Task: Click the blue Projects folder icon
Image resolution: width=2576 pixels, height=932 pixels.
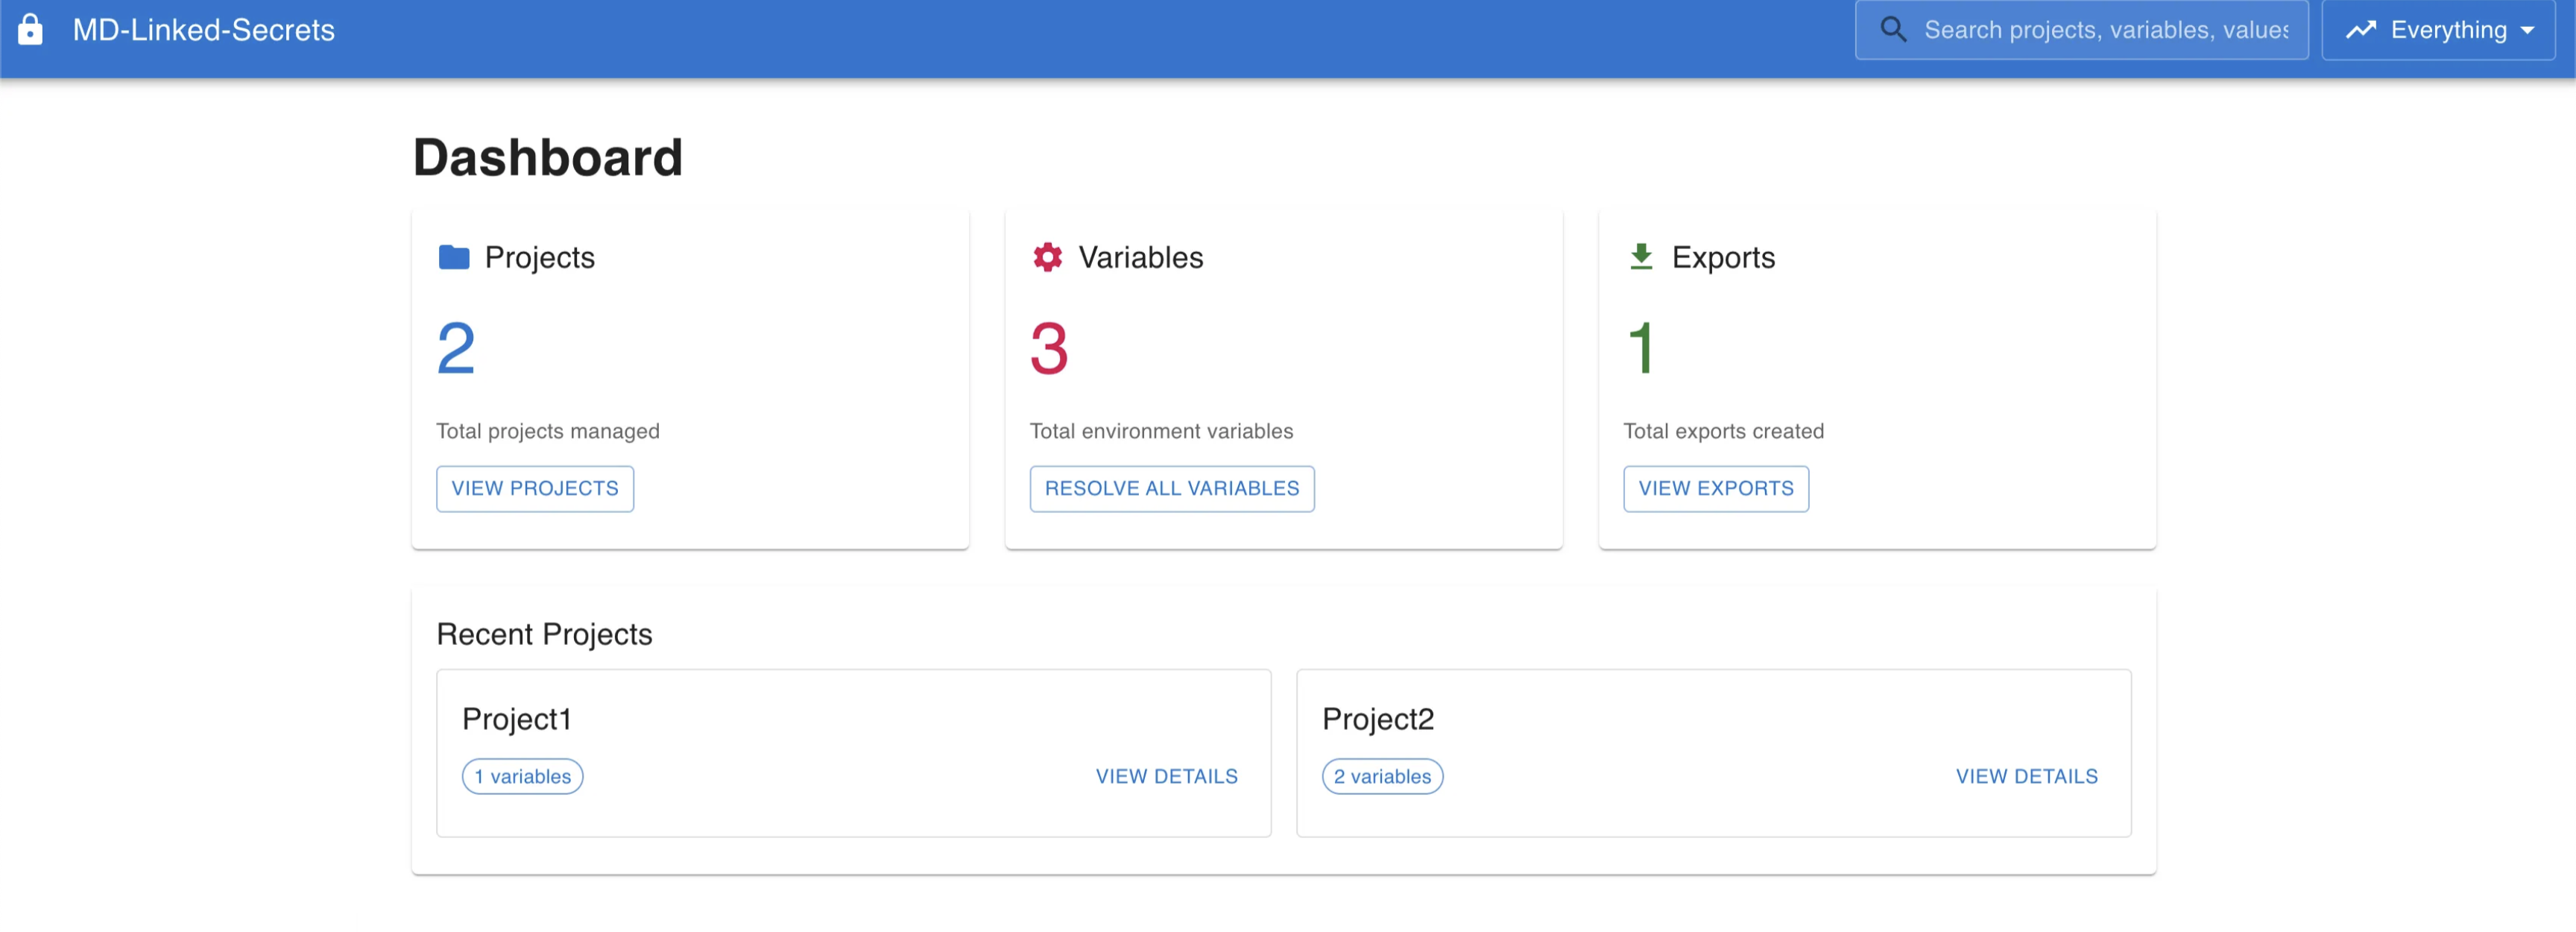Action: (x=454, y=258)
